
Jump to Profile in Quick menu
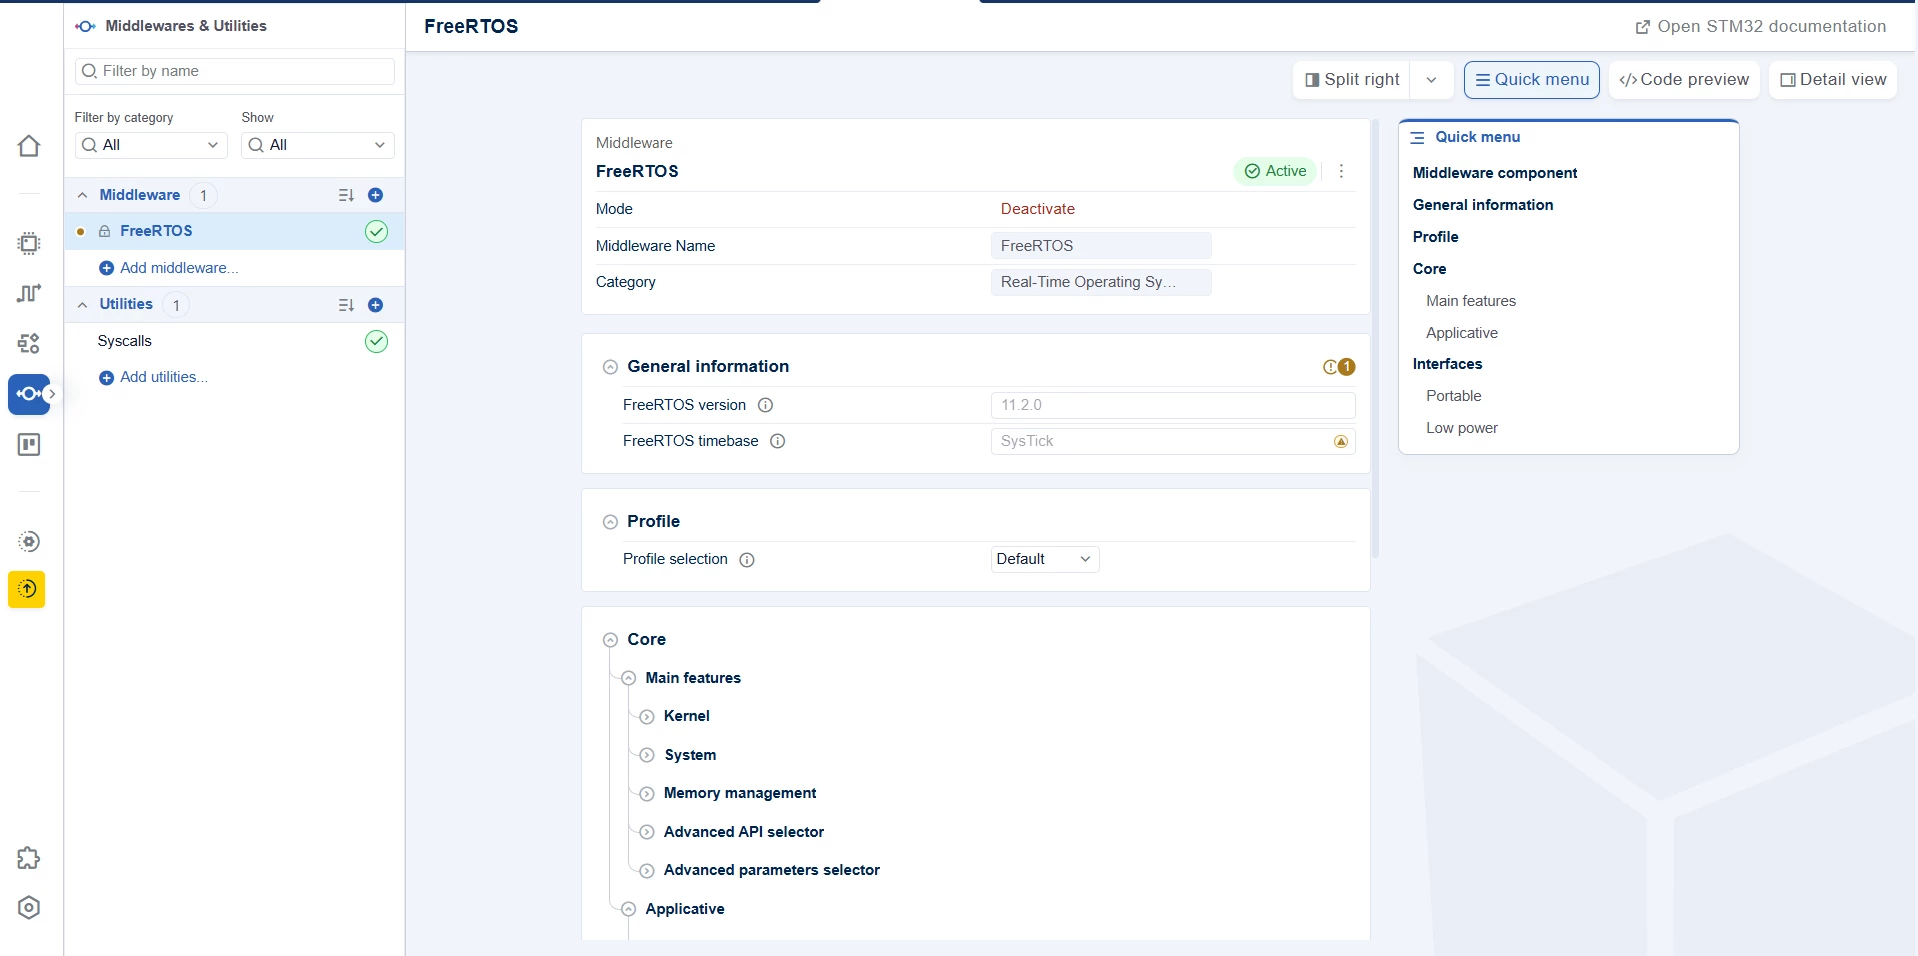(x=1435, y=237)
